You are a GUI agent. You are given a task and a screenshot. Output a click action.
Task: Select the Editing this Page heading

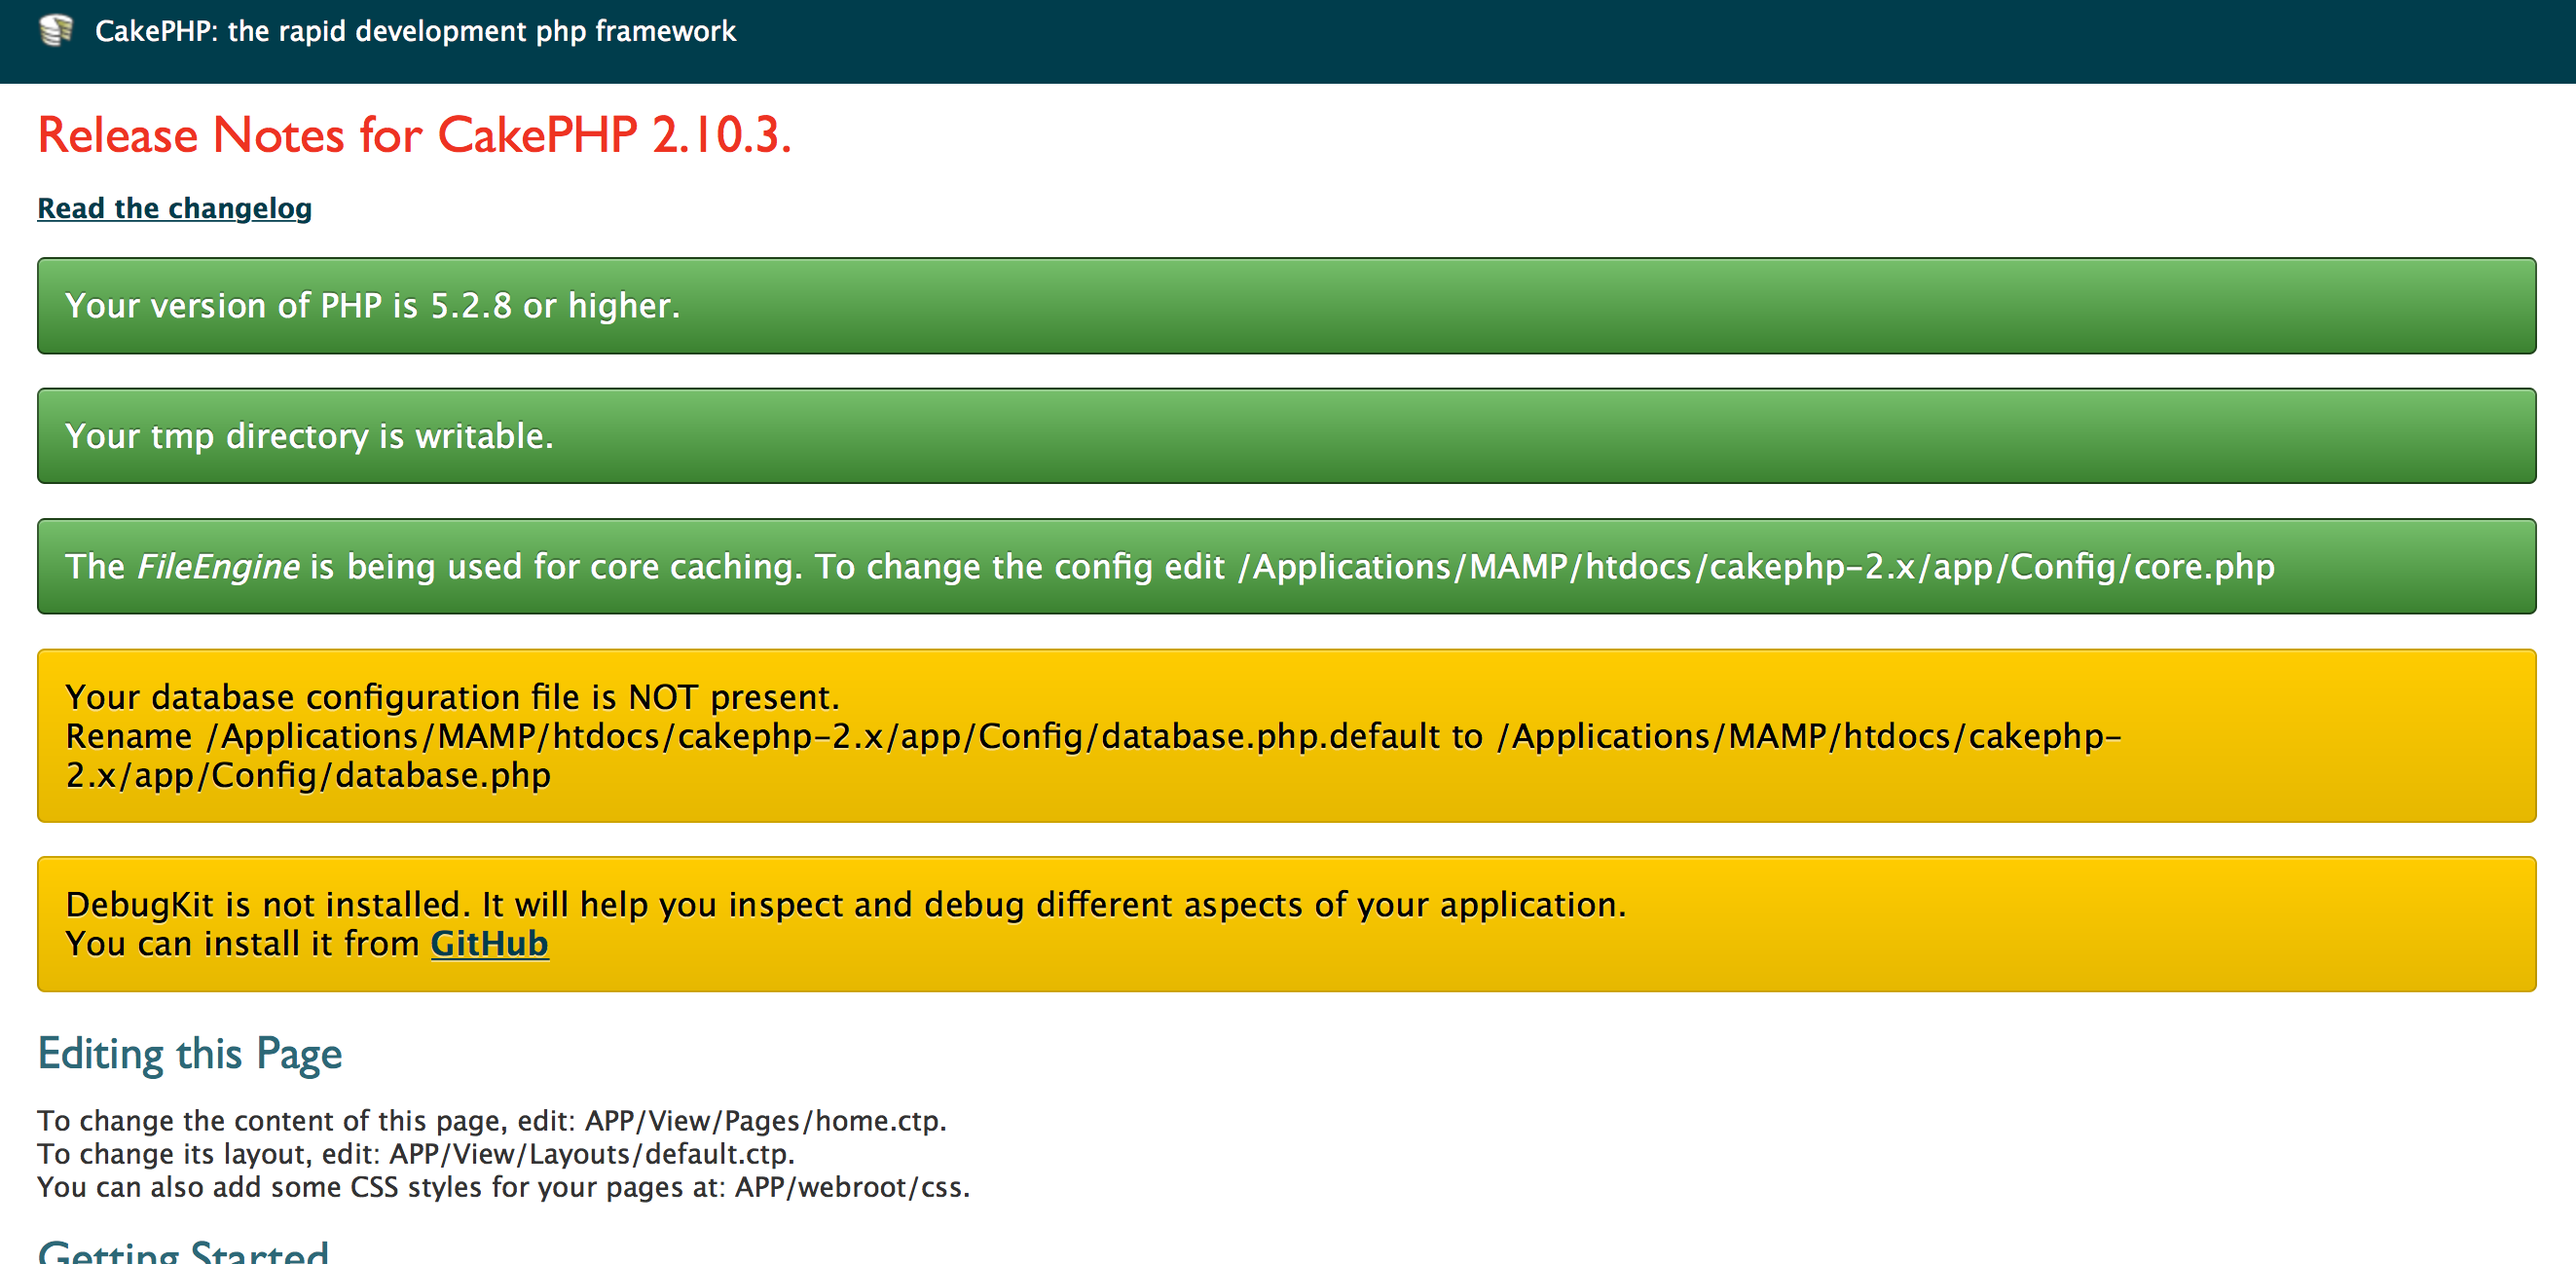pyautogui.click(x=189, y=1053)
